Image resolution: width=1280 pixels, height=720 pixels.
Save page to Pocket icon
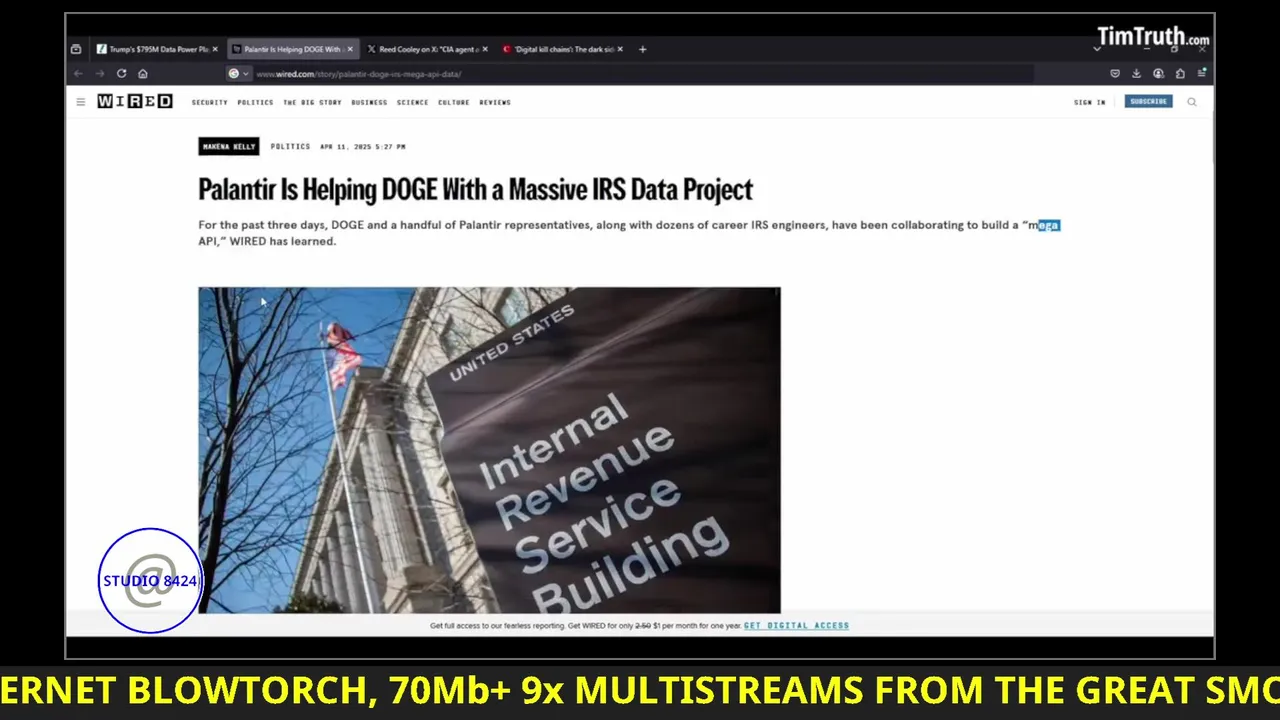tap(1115, 73)
